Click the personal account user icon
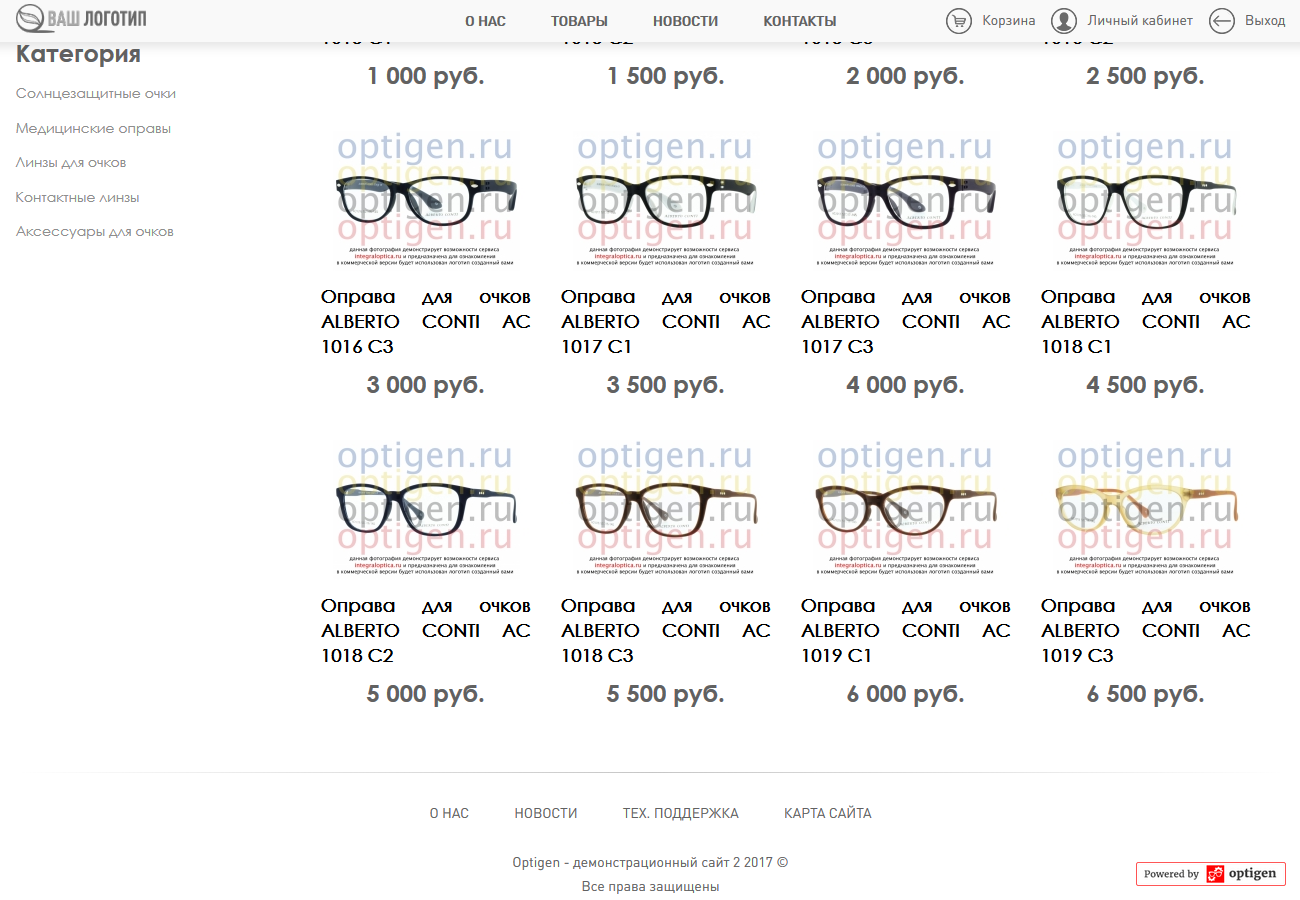The image size is (1300, 900). coord(1064,21)
